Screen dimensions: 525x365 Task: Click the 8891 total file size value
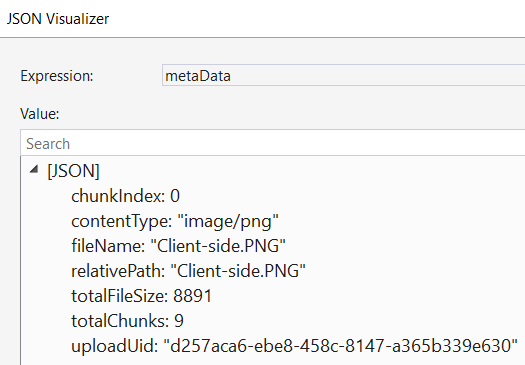click(193, 296)
